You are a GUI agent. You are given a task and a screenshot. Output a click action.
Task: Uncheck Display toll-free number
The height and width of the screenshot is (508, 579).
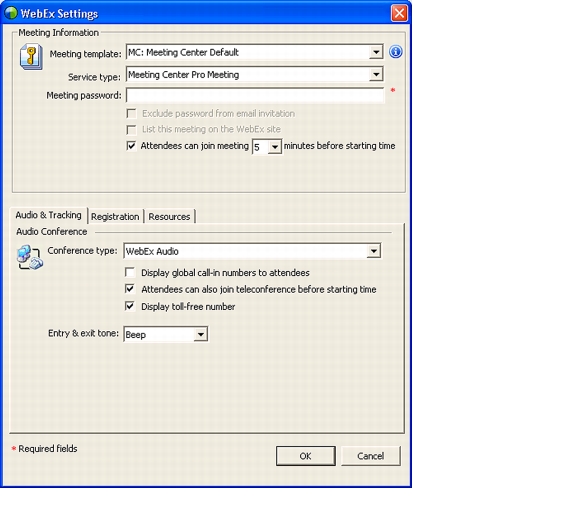tap(130, 306)
